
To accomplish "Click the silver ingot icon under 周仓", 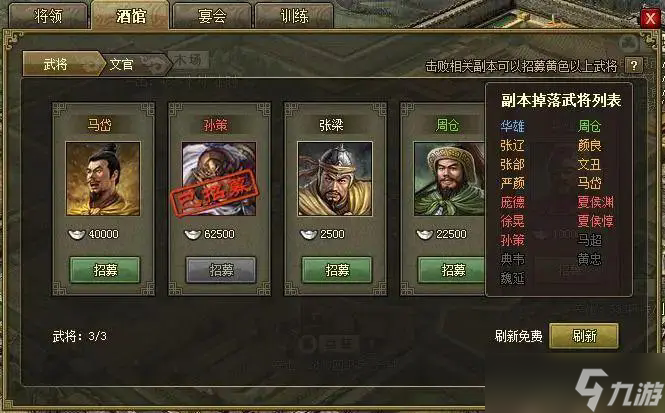I will click(x=425, y=234).
